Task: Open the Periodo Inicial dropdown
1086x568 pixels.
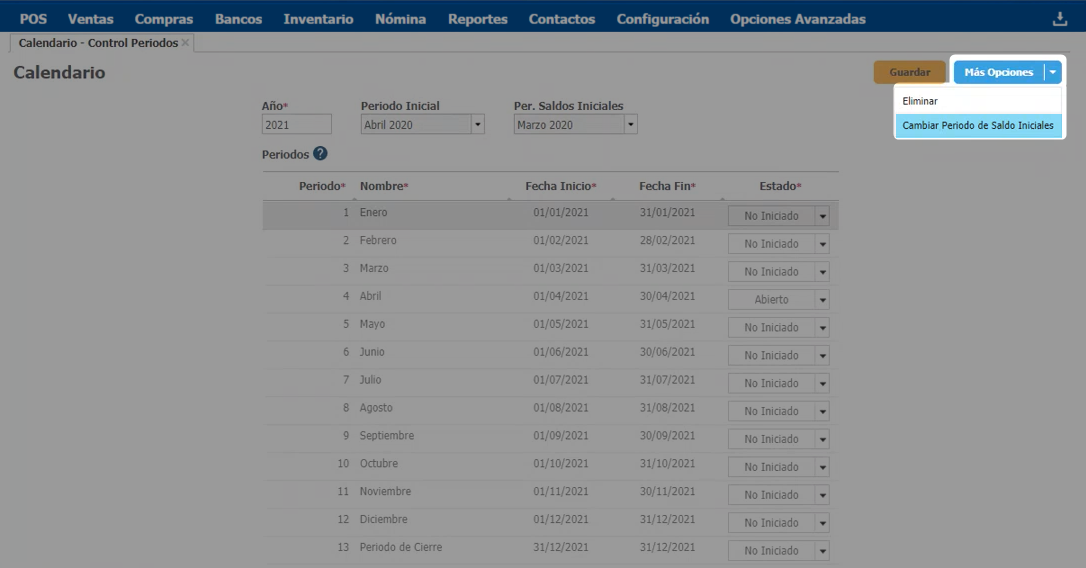Action: (477, 125)
